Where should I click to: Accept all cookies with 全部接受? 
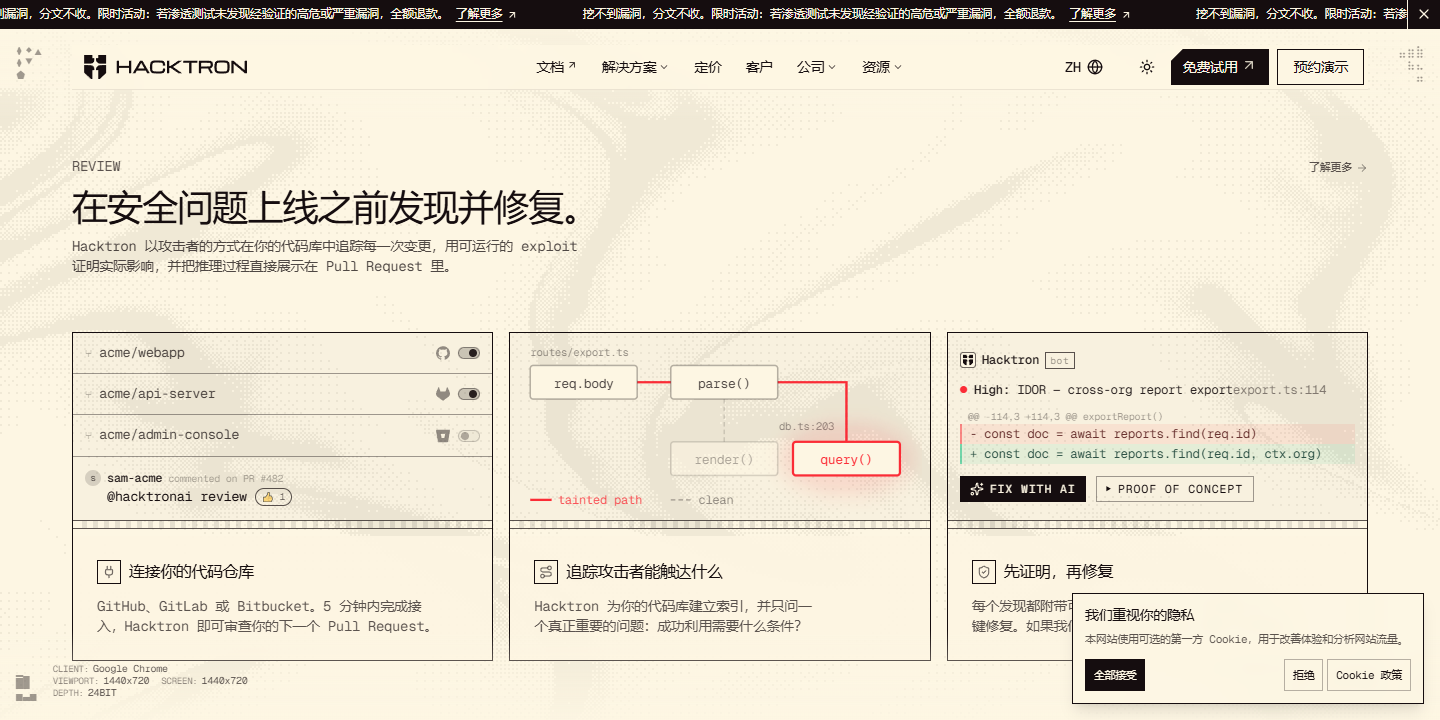(1115, 675)
